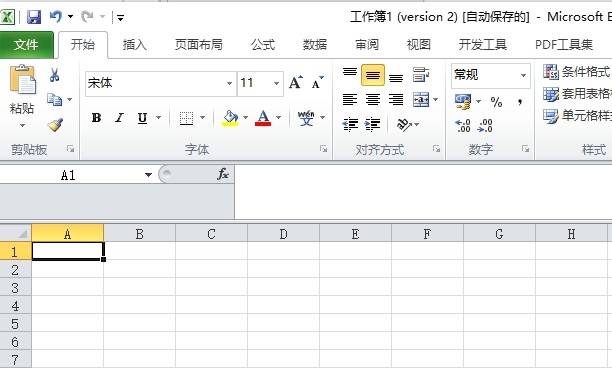Click the Format Painter brush icon

click(55, 125)
